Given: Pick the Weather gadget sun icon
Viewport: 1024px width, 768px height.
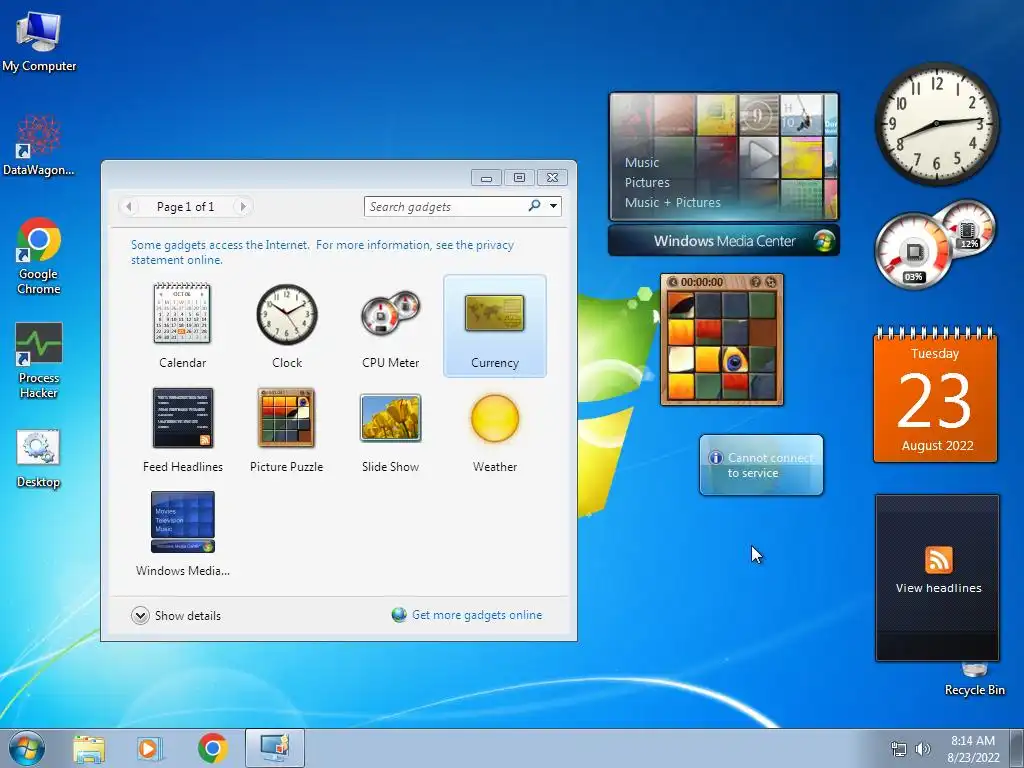Looking at the screenshot, I should (495, 418).
